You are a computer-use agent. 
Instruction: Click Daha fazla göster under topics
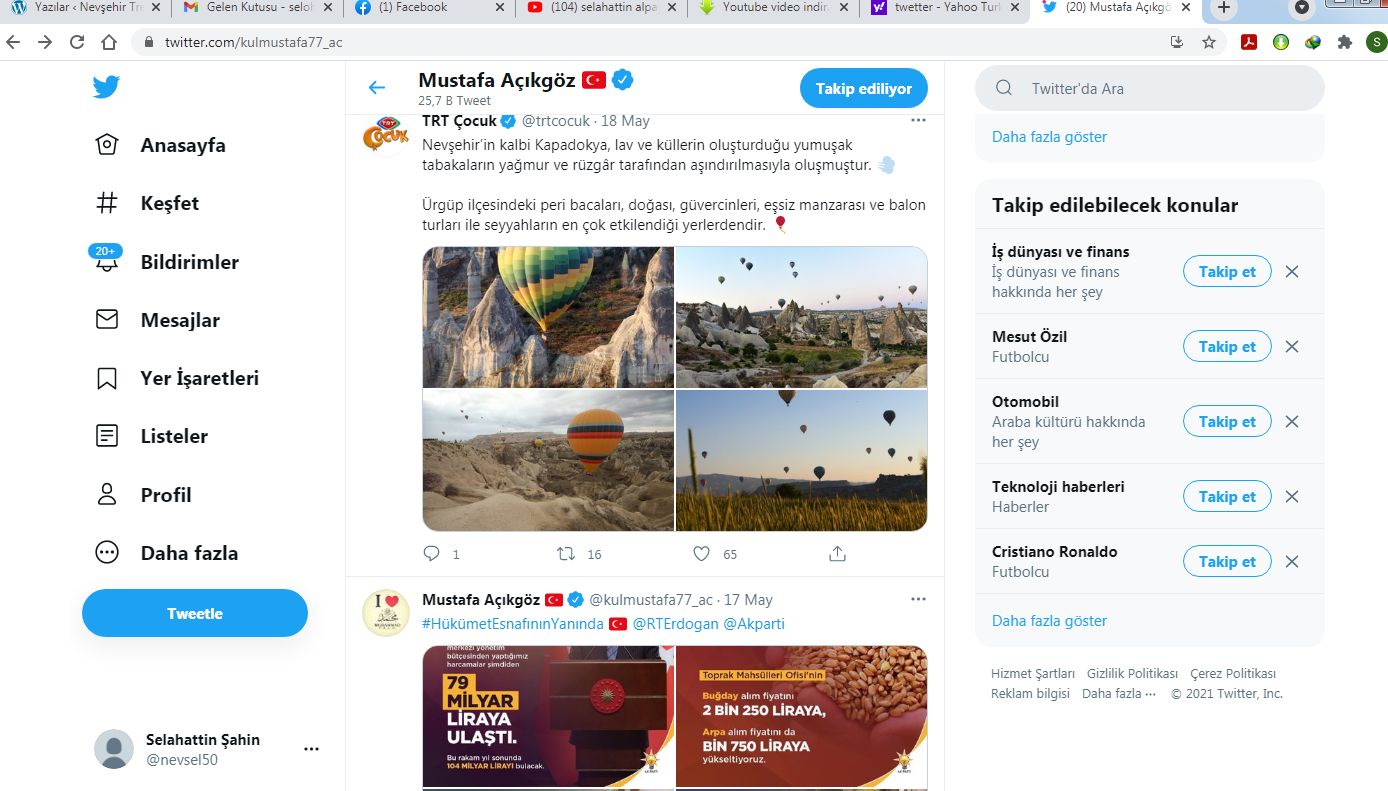coord(1049,620)
